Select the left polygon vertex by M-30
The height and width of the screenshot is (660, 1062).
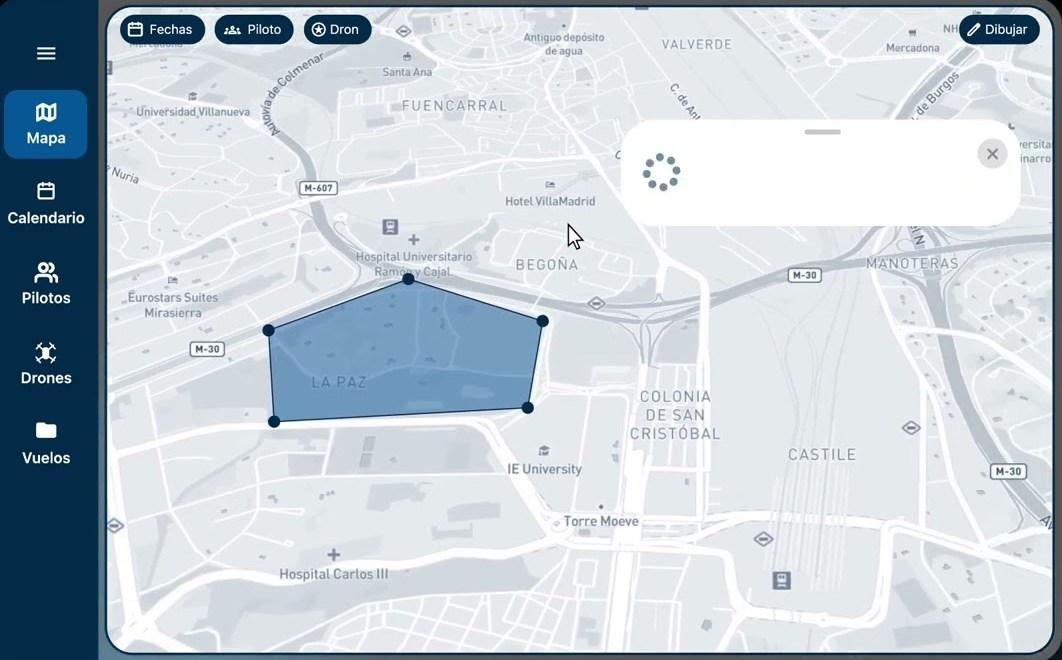tap(268, 330)
